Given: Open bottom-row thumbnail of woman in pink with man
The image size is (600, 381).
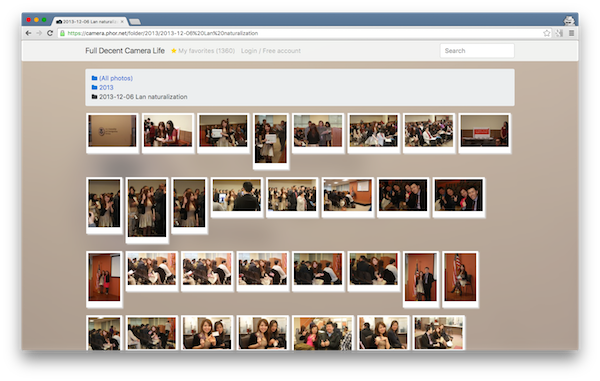Looking at the screenshot, I should [x=323, y=332].
